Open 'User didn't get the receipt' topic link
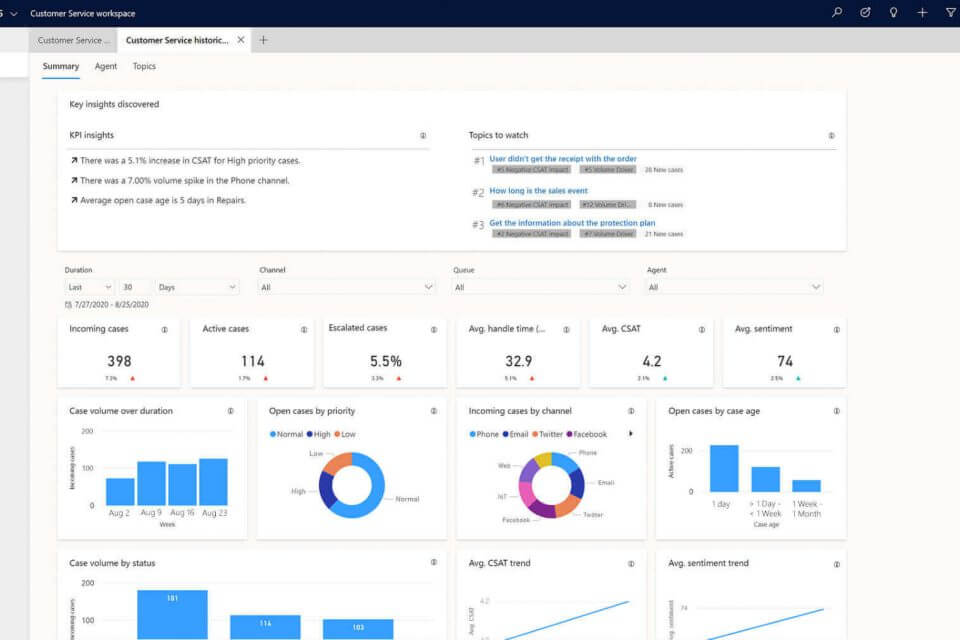 (563, 159)
